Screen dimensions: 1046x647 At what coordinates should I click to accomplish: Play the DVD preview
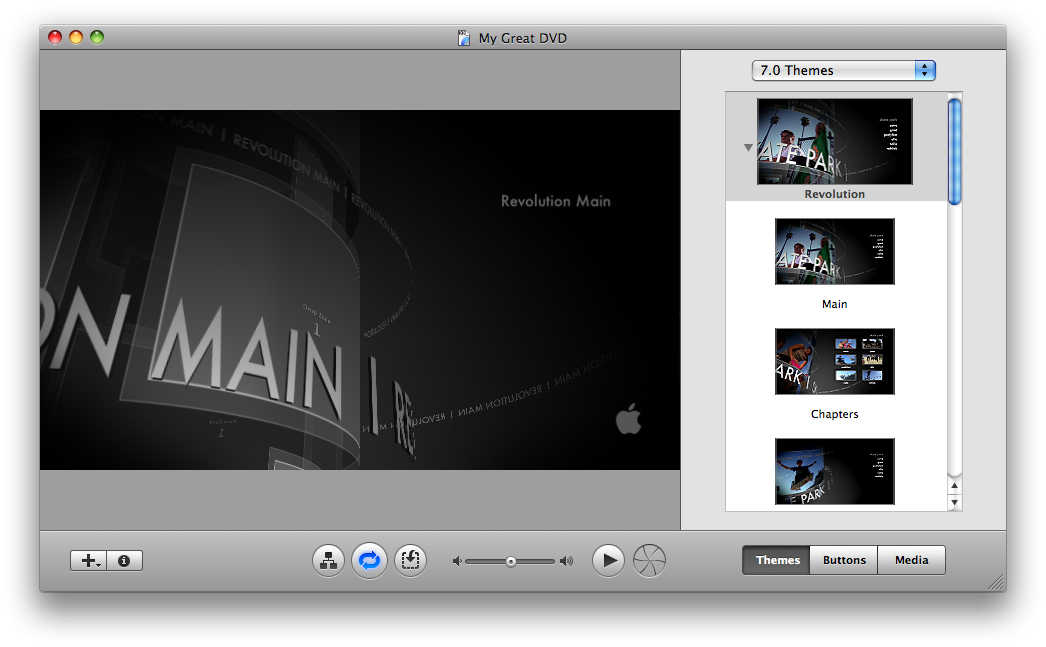click(x=608, y=561)
